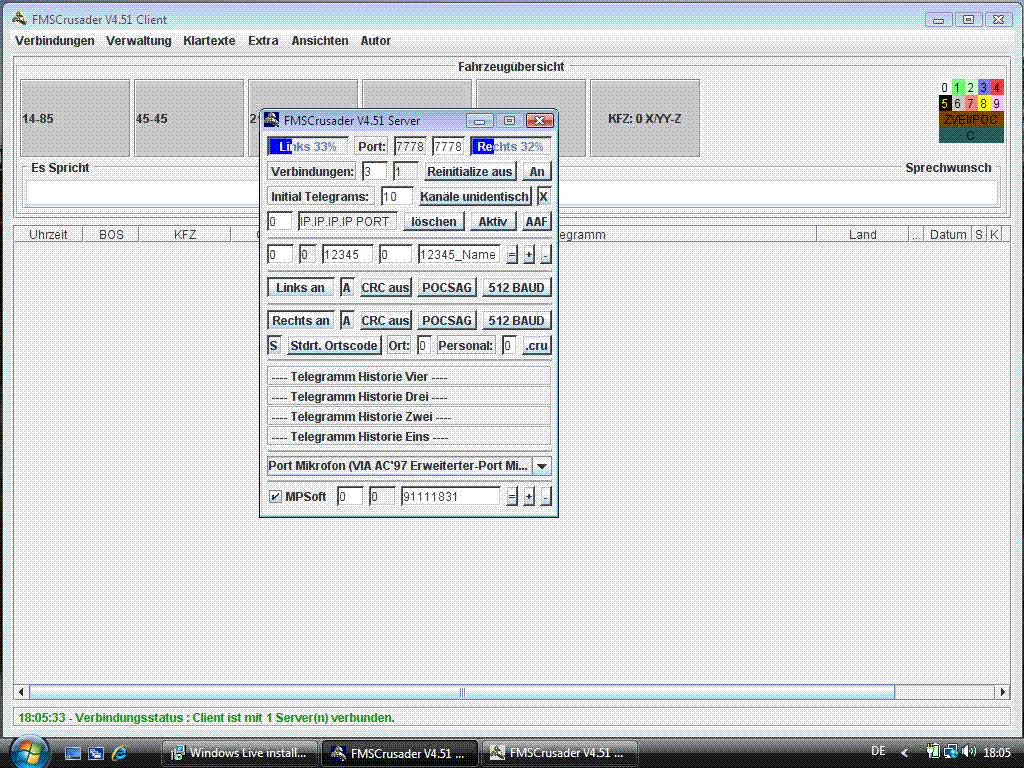
Task: Open the Windows Start orb
Action: point(29,752)
